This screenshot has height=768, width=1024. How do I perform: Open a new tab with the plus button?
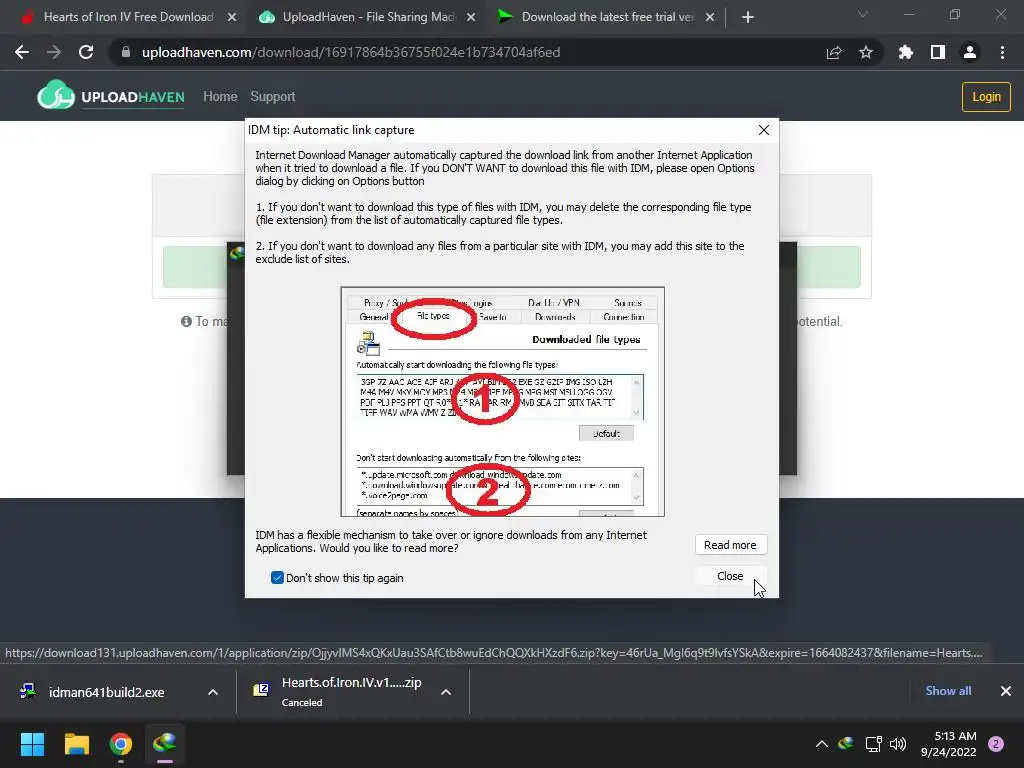coord(748,17)
